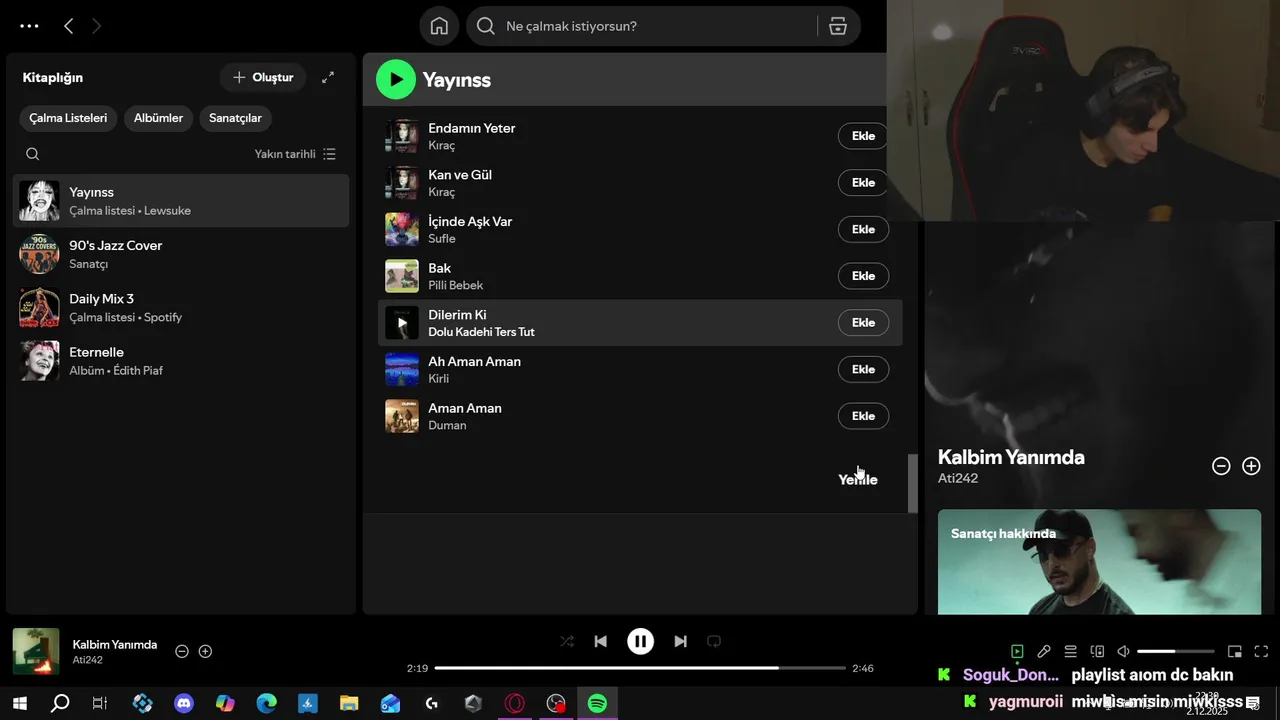This screenshot has height=720, width=1280.
Task: Open Opera GX from the taskbar
Action: 515,703
